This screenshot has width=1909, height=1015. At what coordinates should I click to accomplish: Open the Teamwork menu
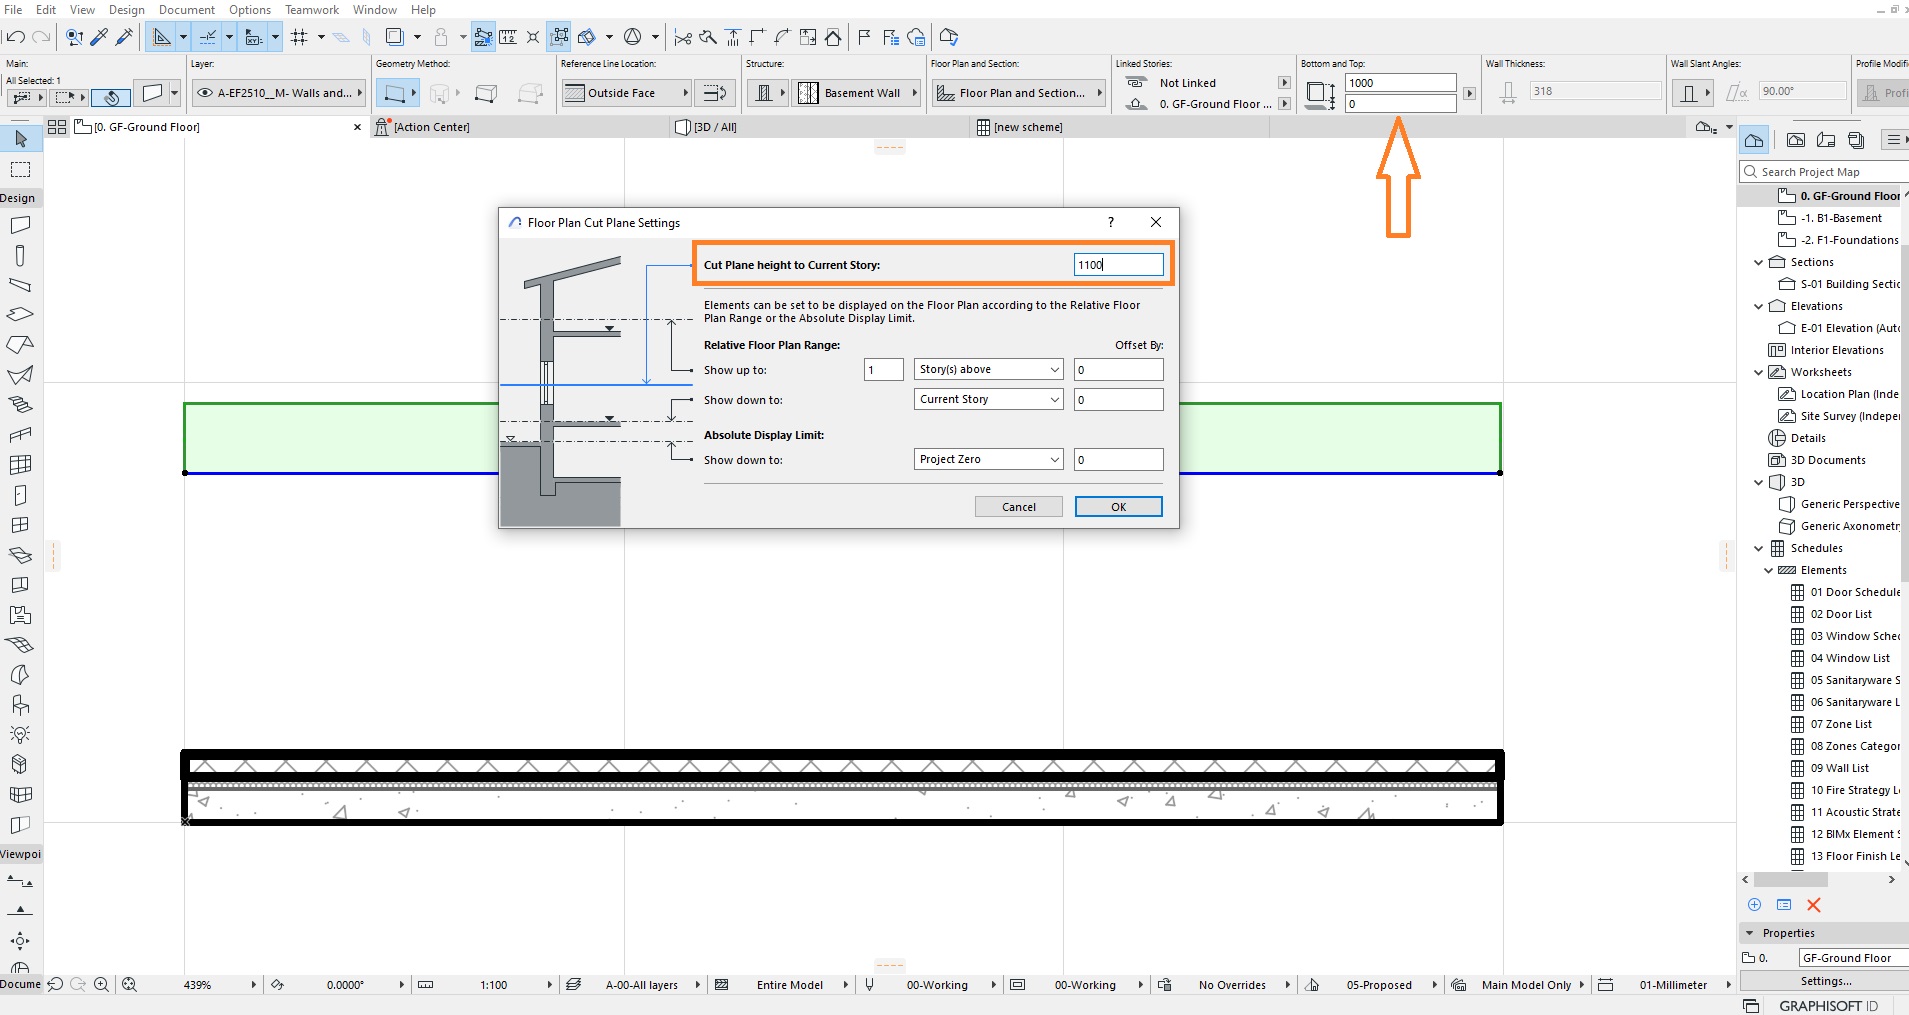[x=312, y=10]
